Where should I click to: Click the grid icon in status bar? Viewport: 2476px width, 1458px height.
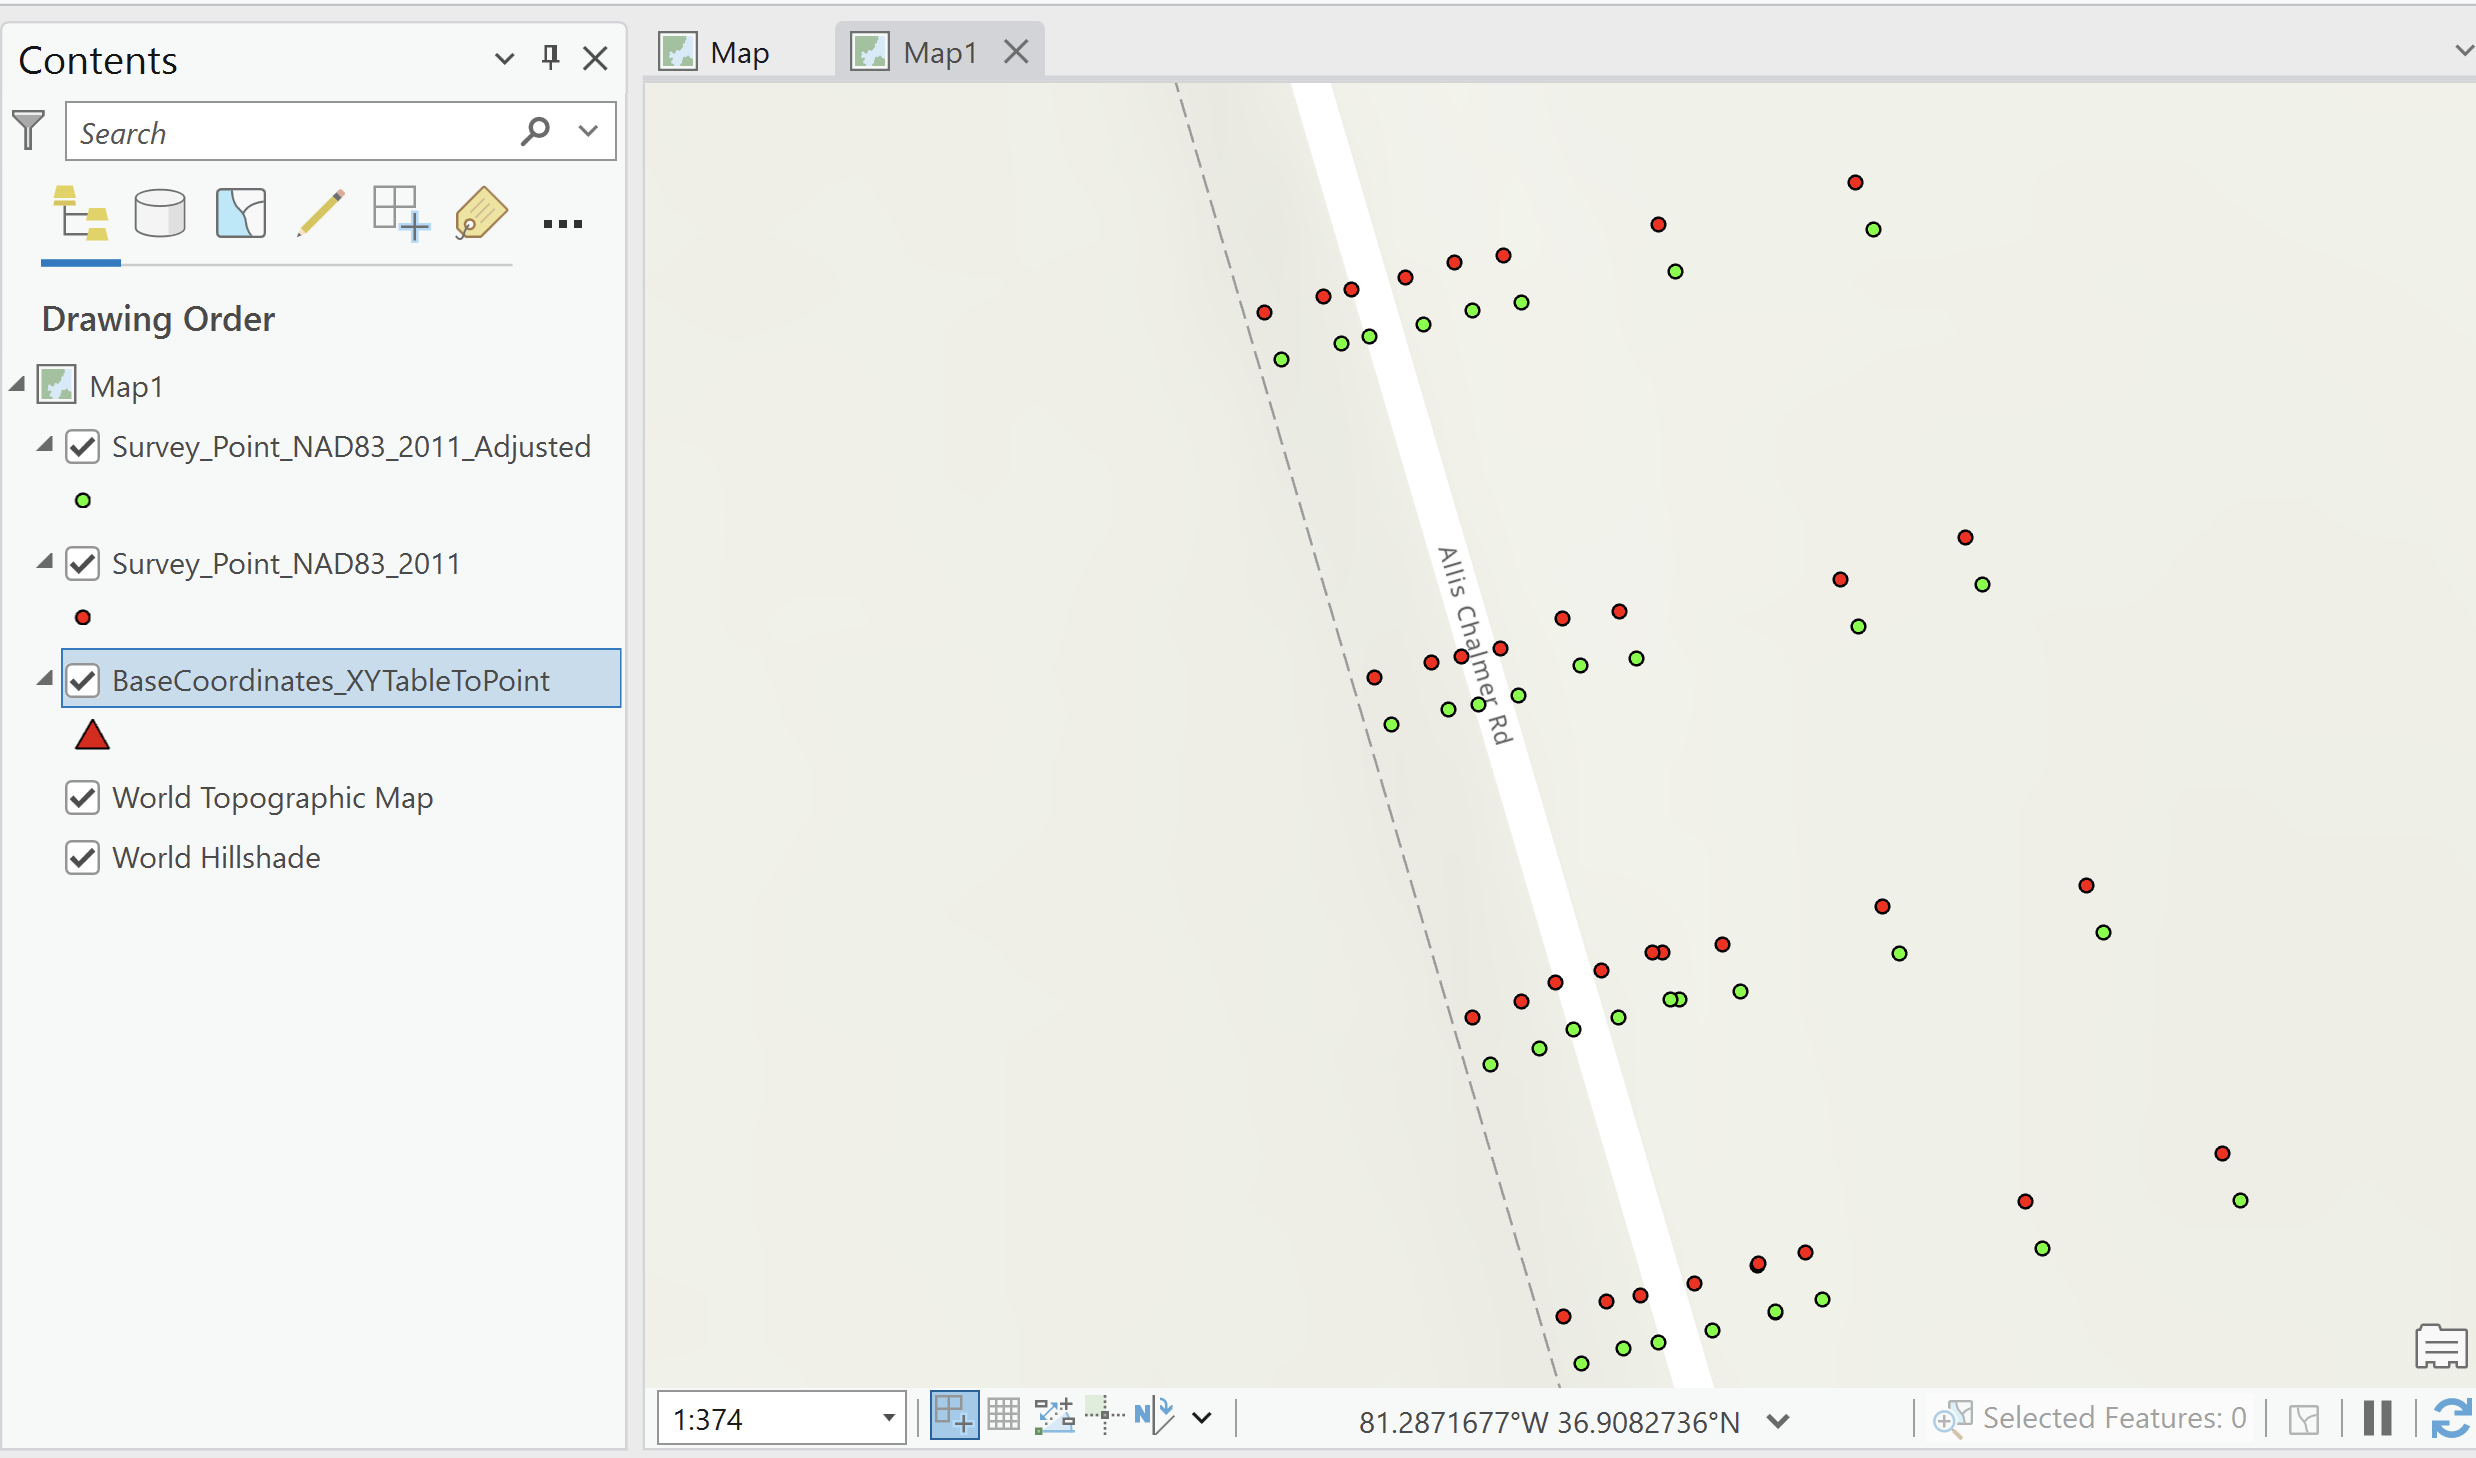pyautogui.click(x=1004, y=1416)
